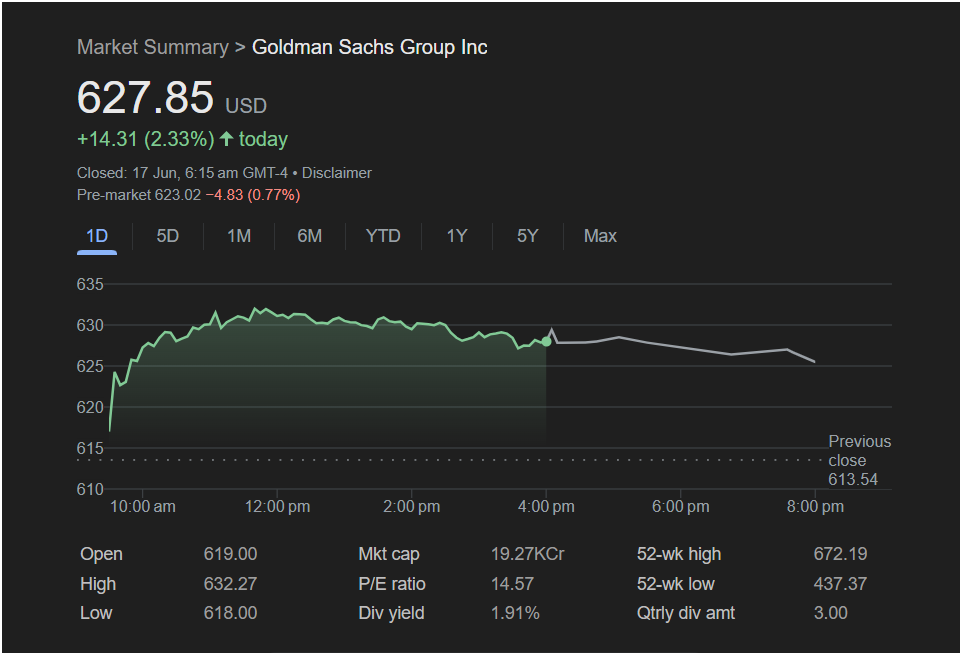This screenshot has width=962, height=655.
Task: Select the 1D time range tab
Action: click(97, 236)
